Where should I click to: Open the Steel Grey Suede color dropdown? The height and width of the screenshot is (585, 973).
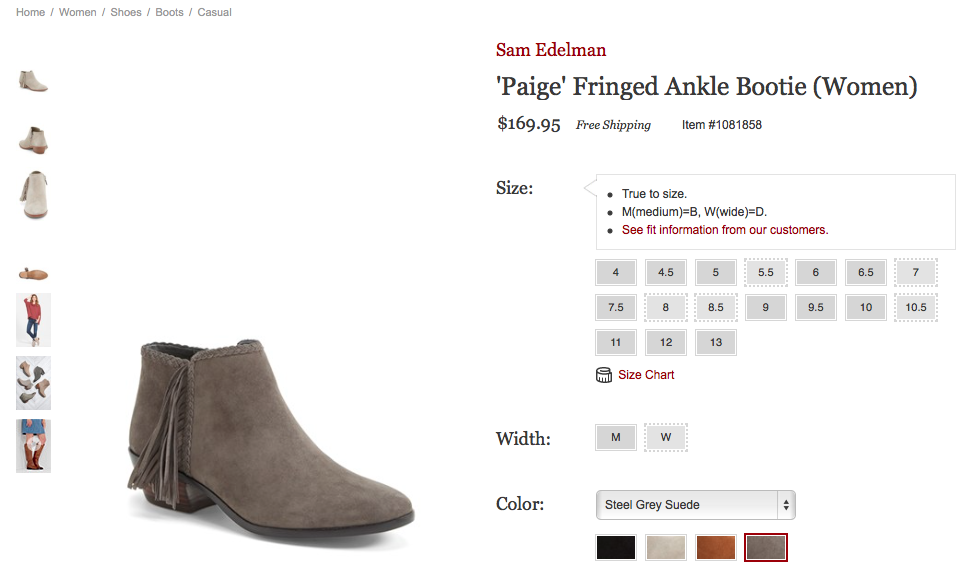695,505
